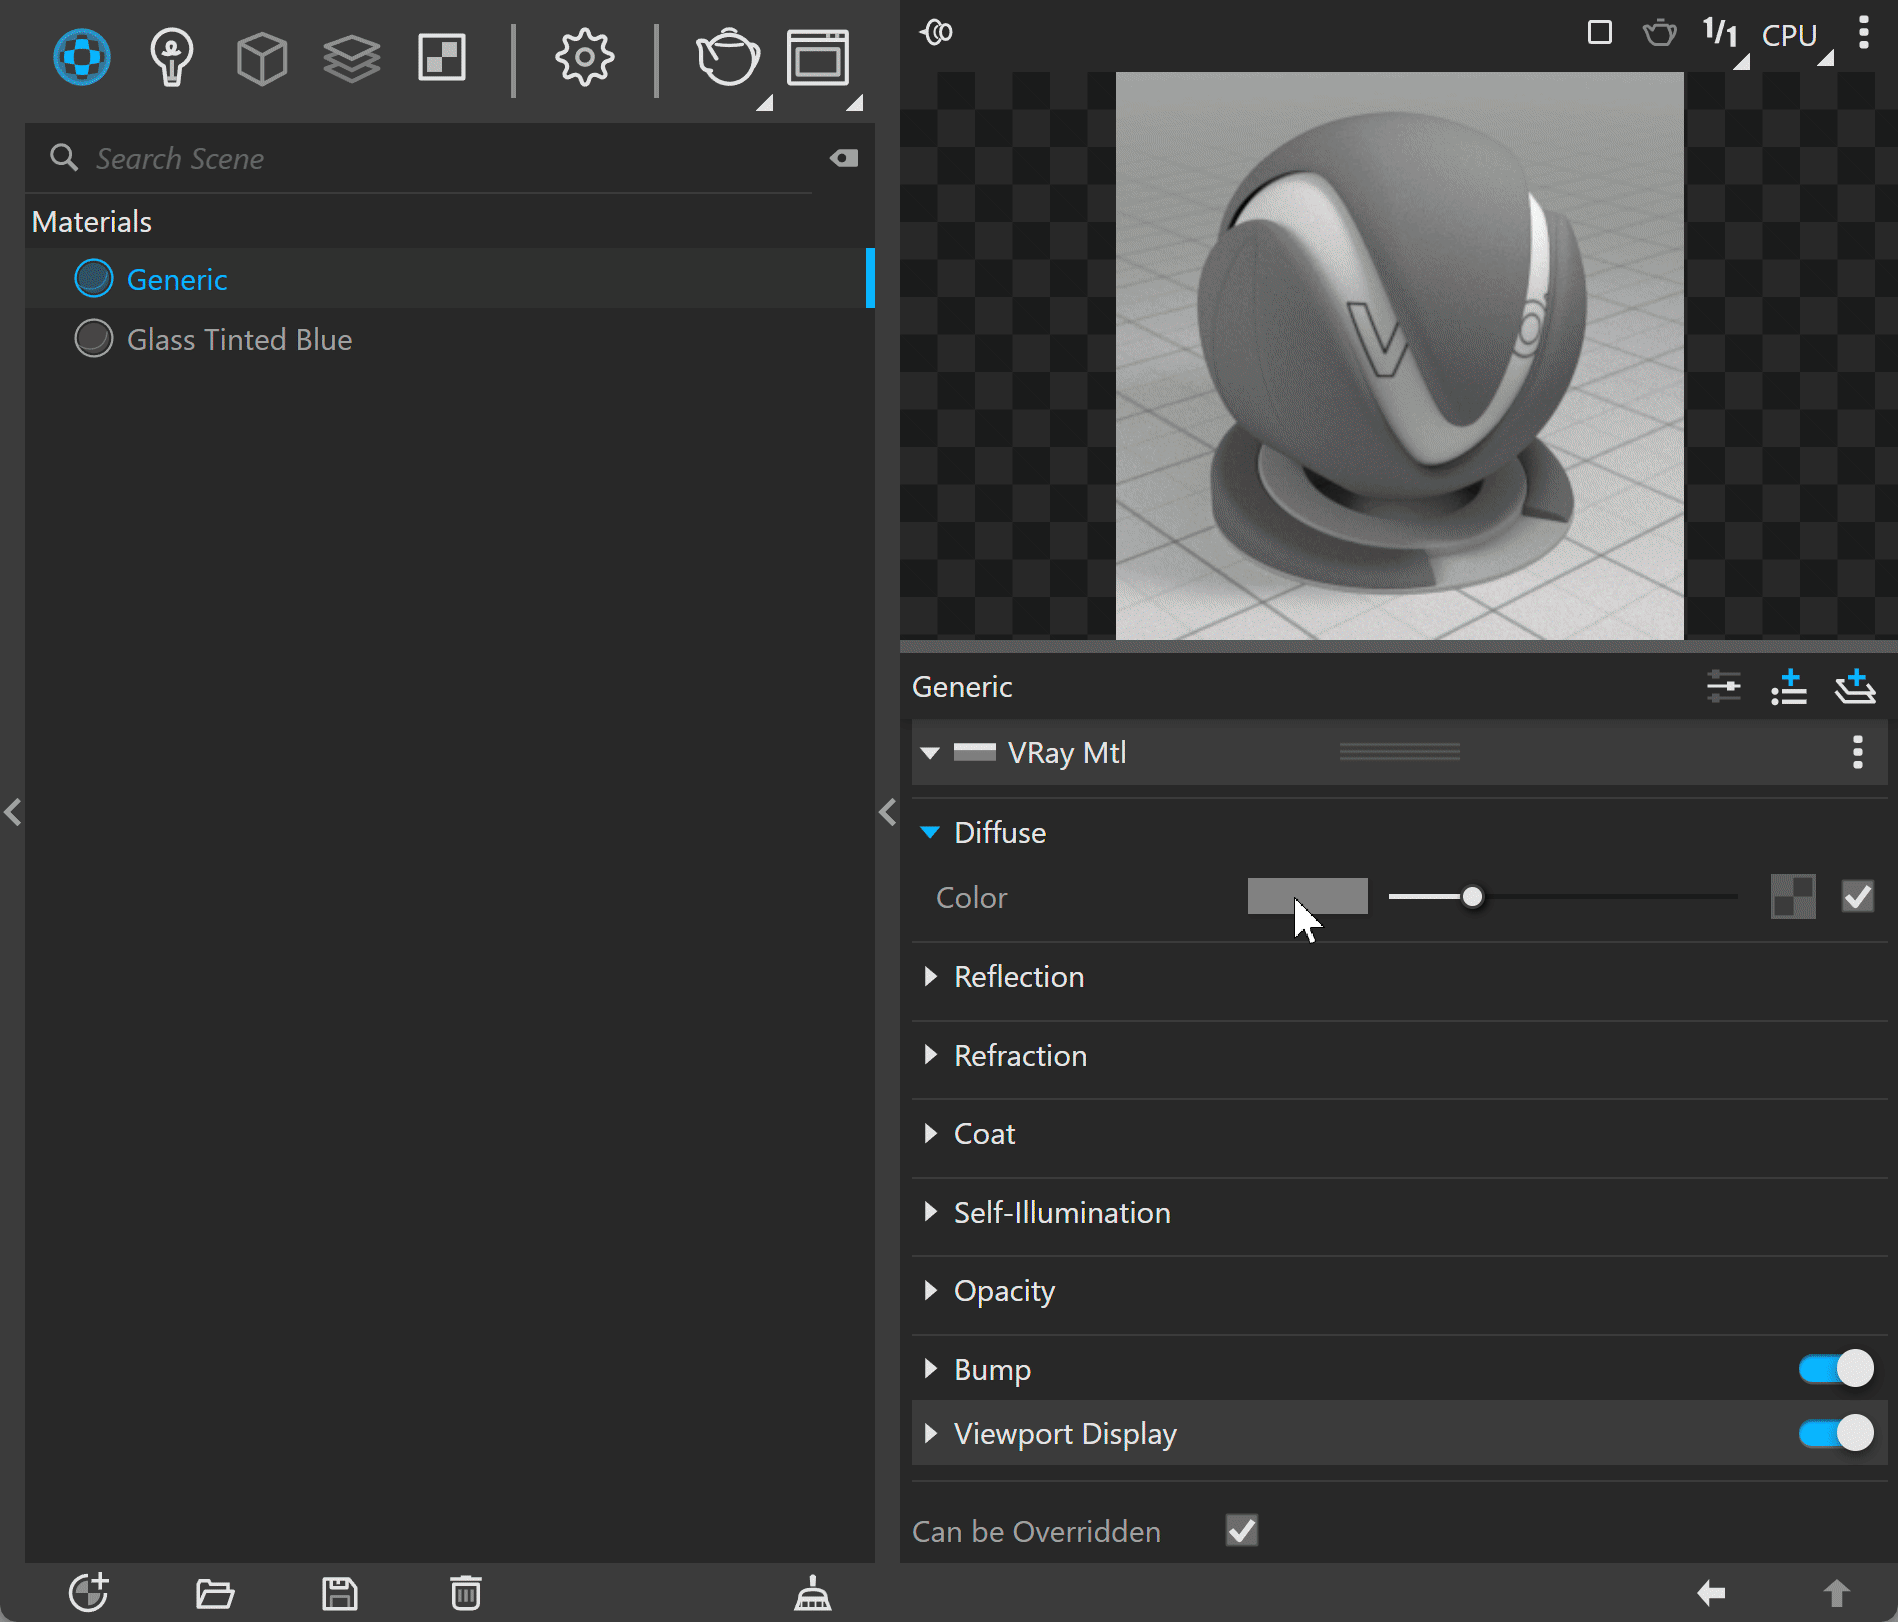Click the Delete Asset trash icon
This screenshot has width=1898, height=1622.
coord(465,1593)
